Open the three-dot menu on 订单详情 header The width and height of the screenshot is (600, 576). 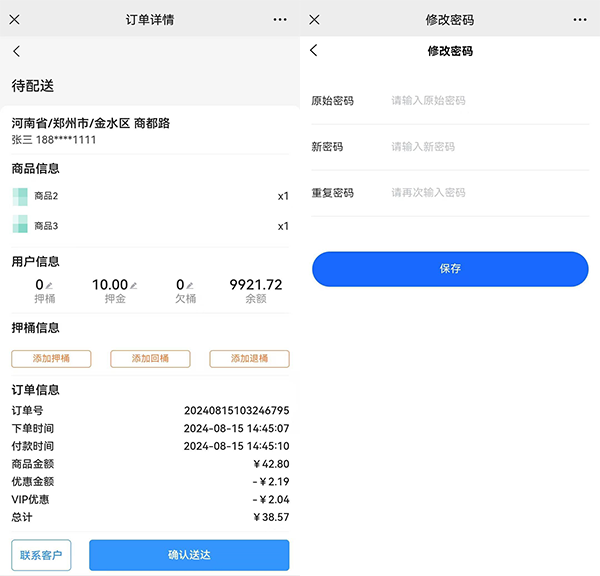click(279, 19)
